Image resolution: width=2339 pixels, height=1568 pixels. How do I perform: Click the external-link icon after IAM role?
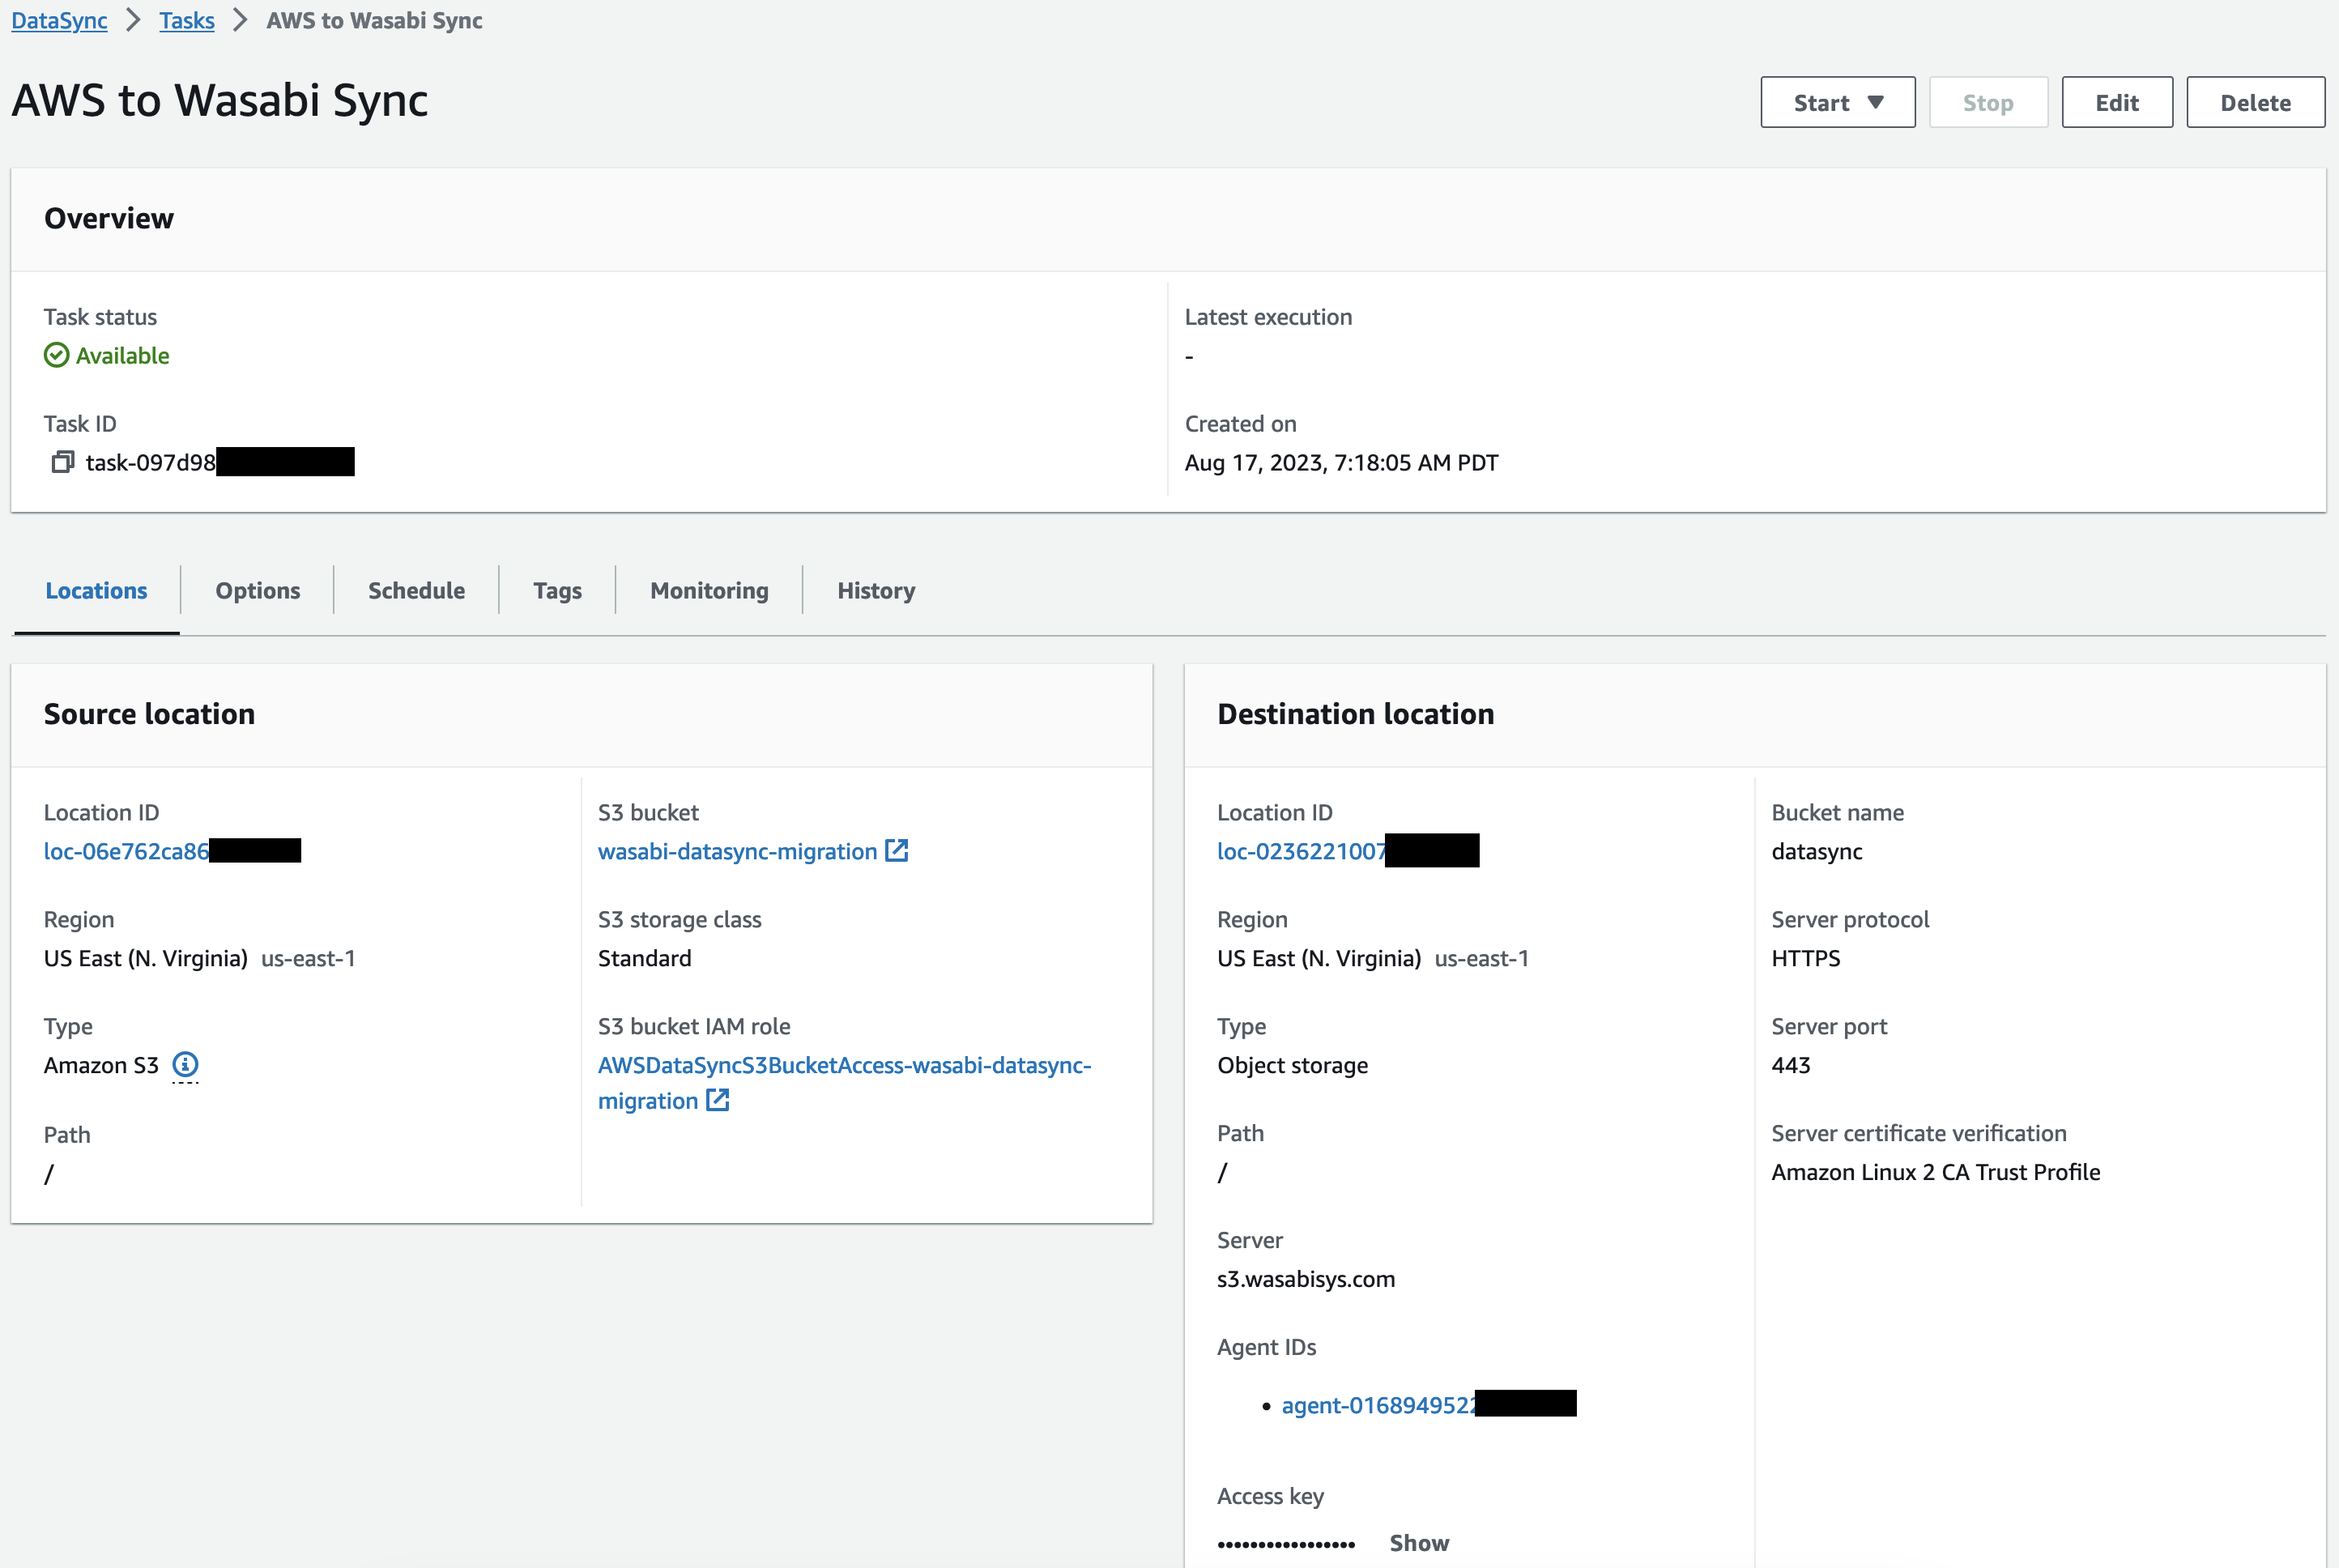718,1100
